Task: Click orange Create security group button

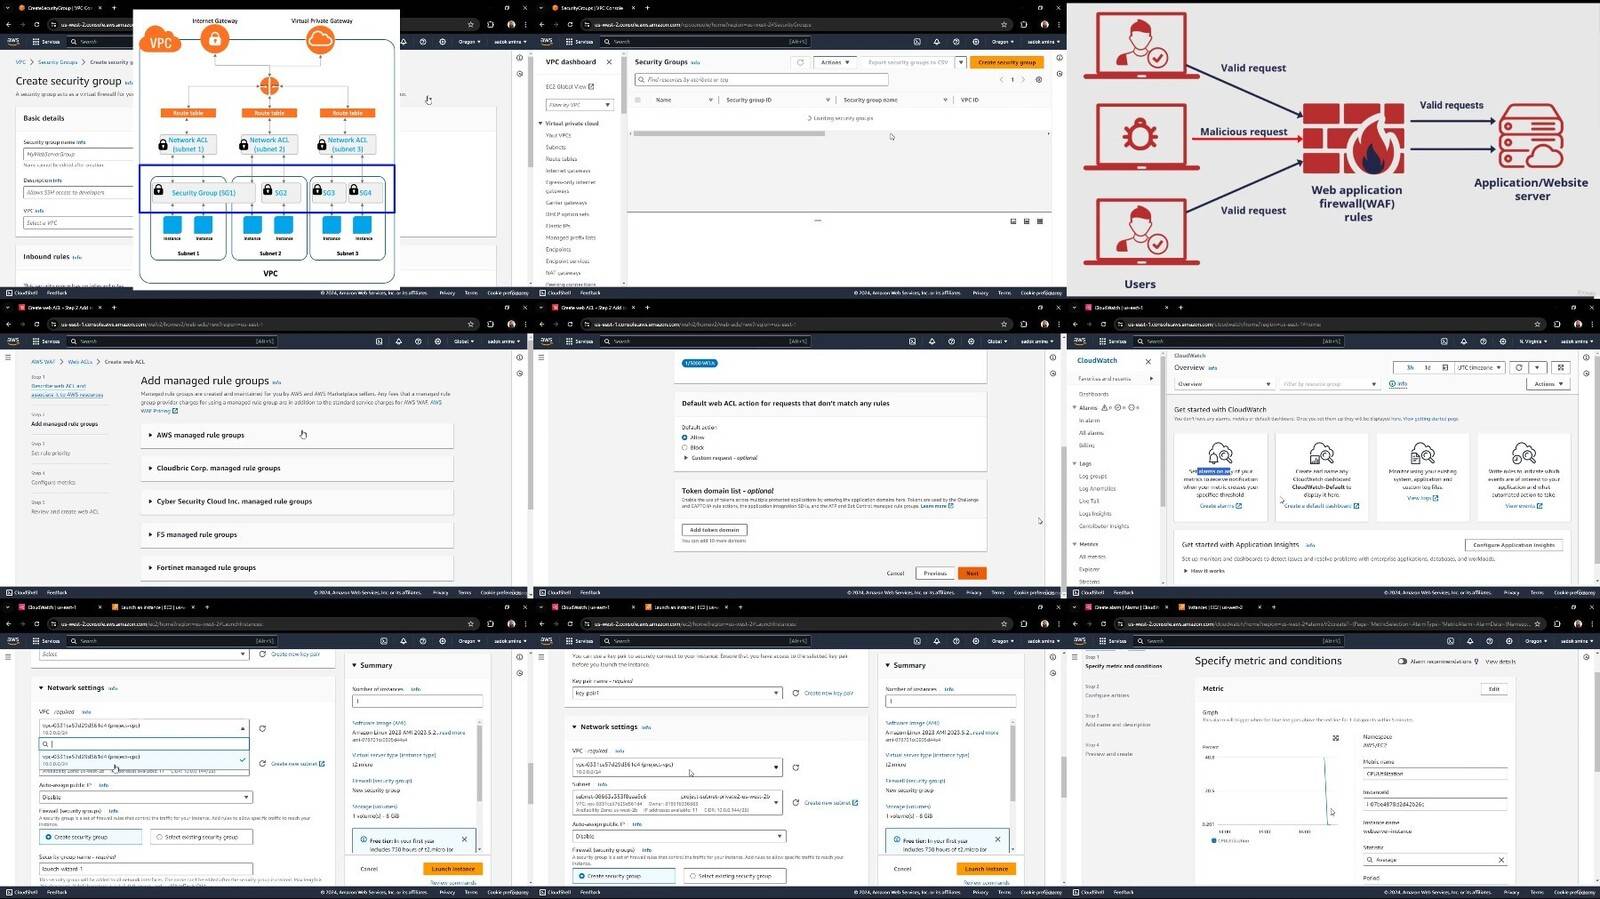Action: [x=1007, y=62]
